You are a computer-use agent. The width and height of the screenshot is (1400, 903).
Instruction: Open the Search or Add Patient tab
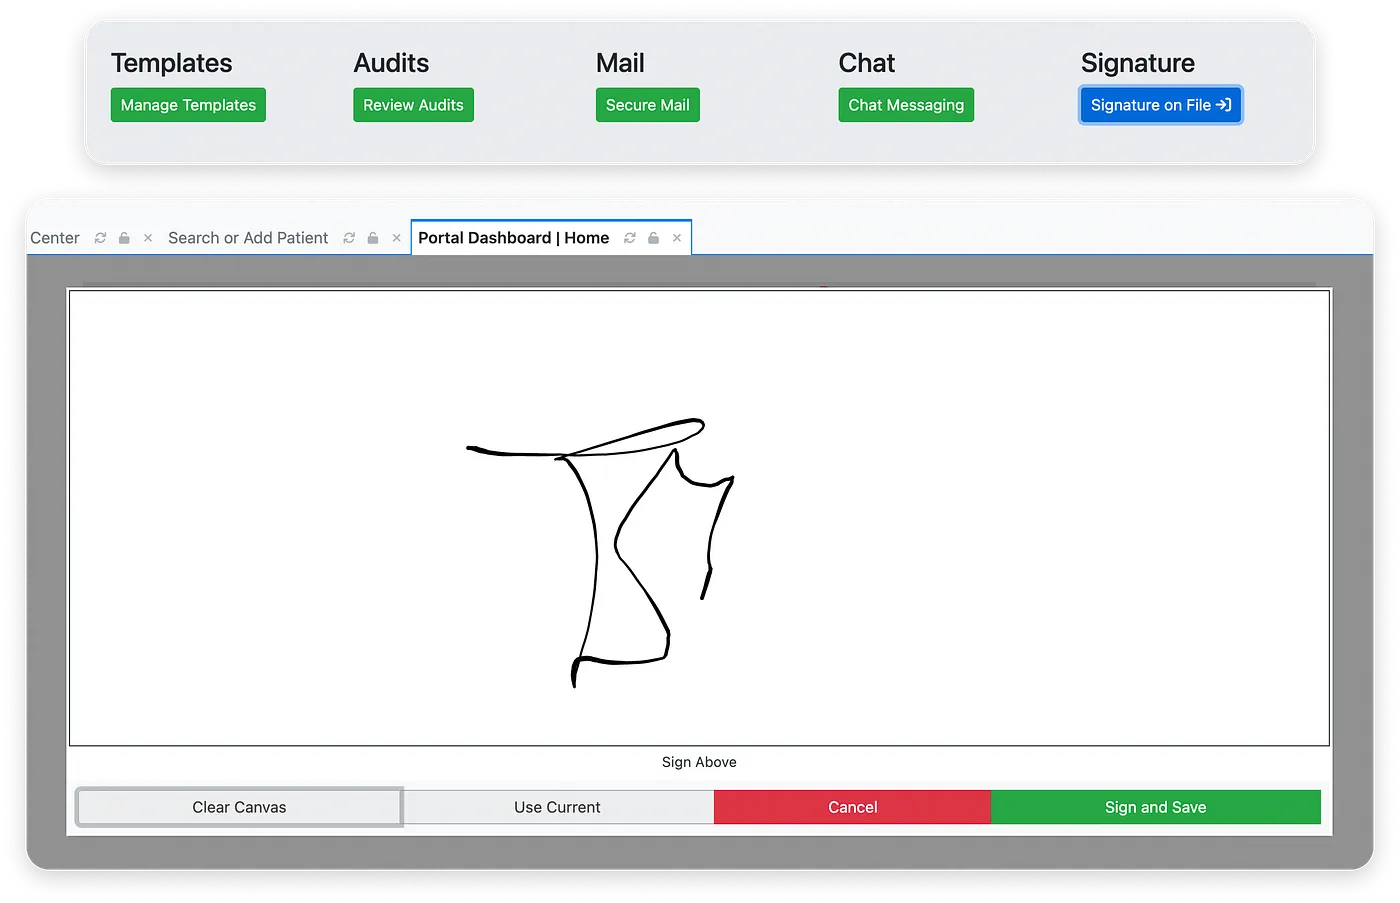(x=248, y=238)
